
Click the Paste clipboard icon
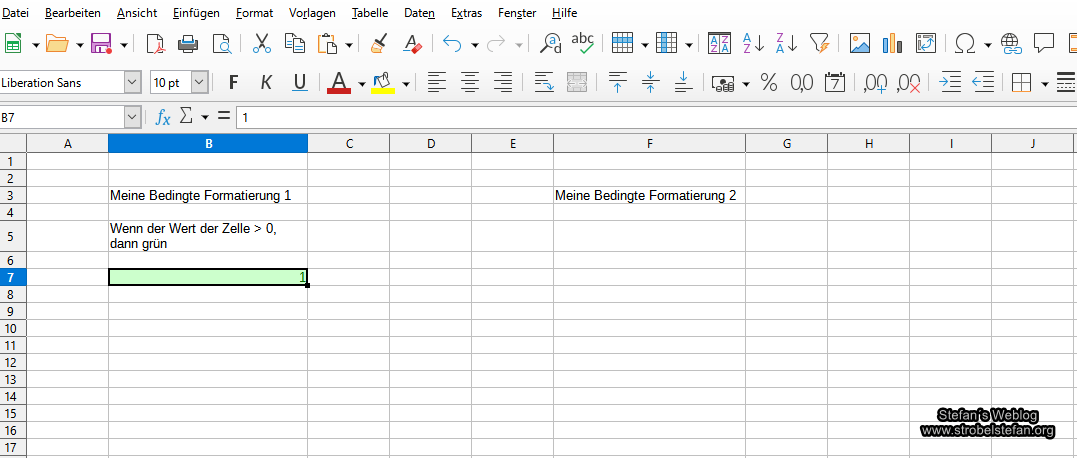[x=328, y=44]
